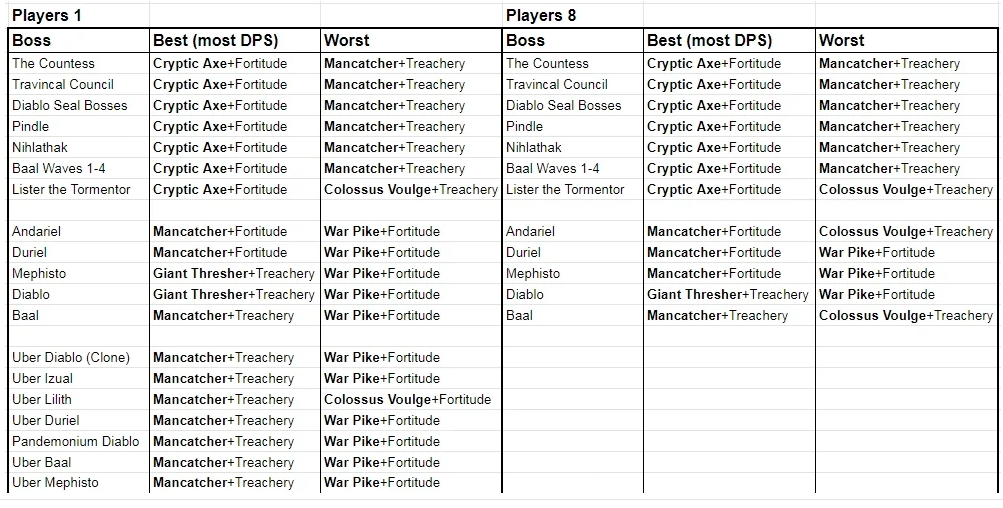
Task: Select Andariel in the Players 1 table
Action: click(x=37, y=231)
